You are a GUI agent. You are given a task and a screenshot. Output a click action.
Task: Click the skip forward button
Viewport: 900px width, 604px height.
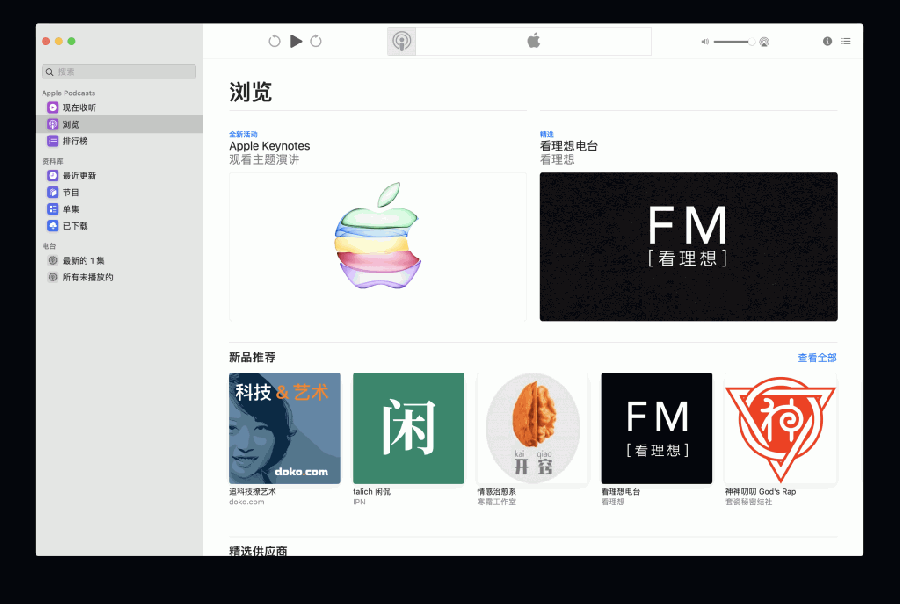coord(316,41)
